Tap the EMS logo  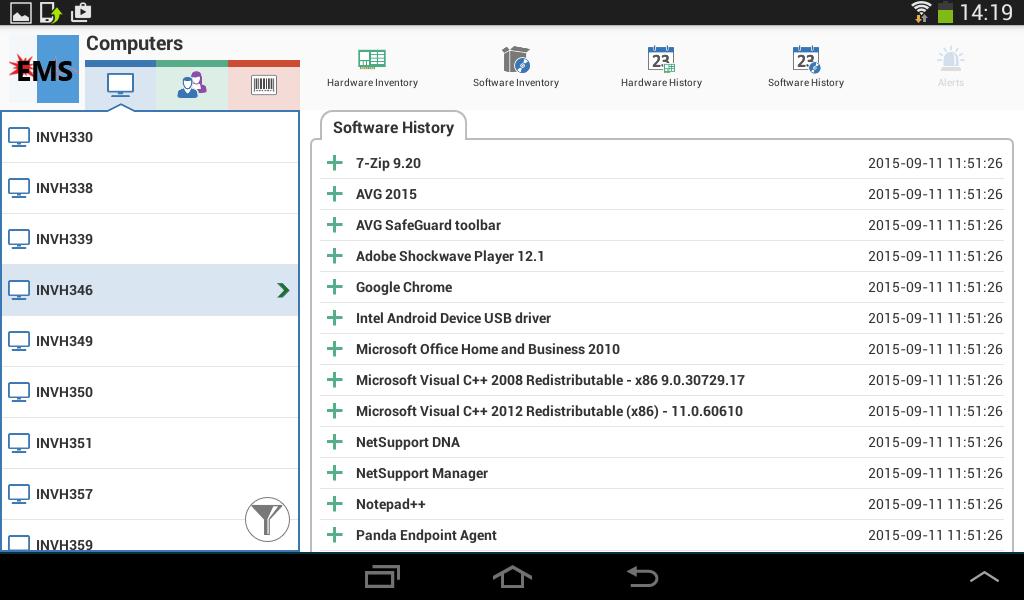coord(43,69)
